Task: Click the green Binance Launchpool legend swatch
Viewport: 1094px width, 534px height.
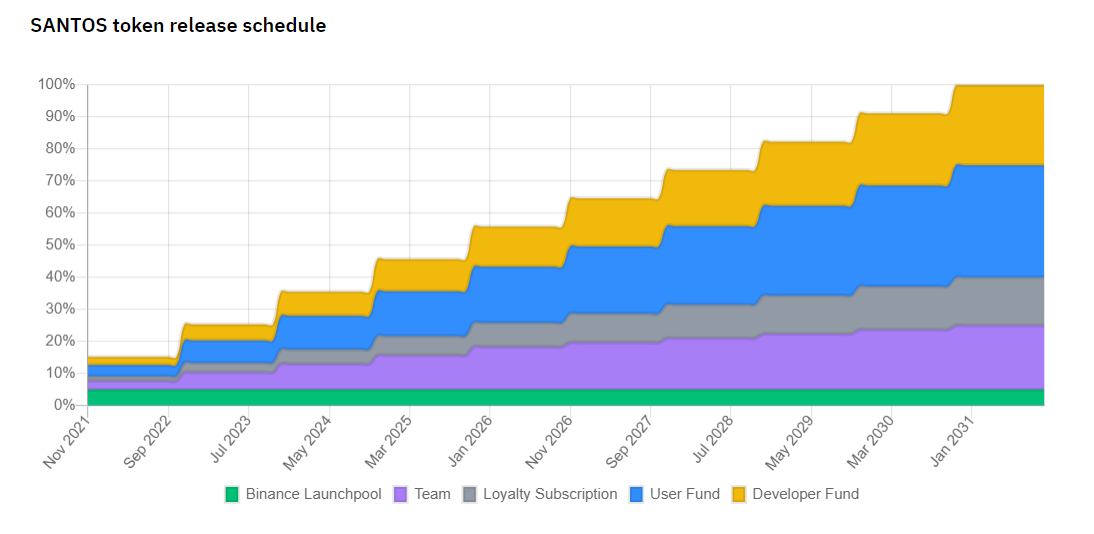Action: coord(232,494)
